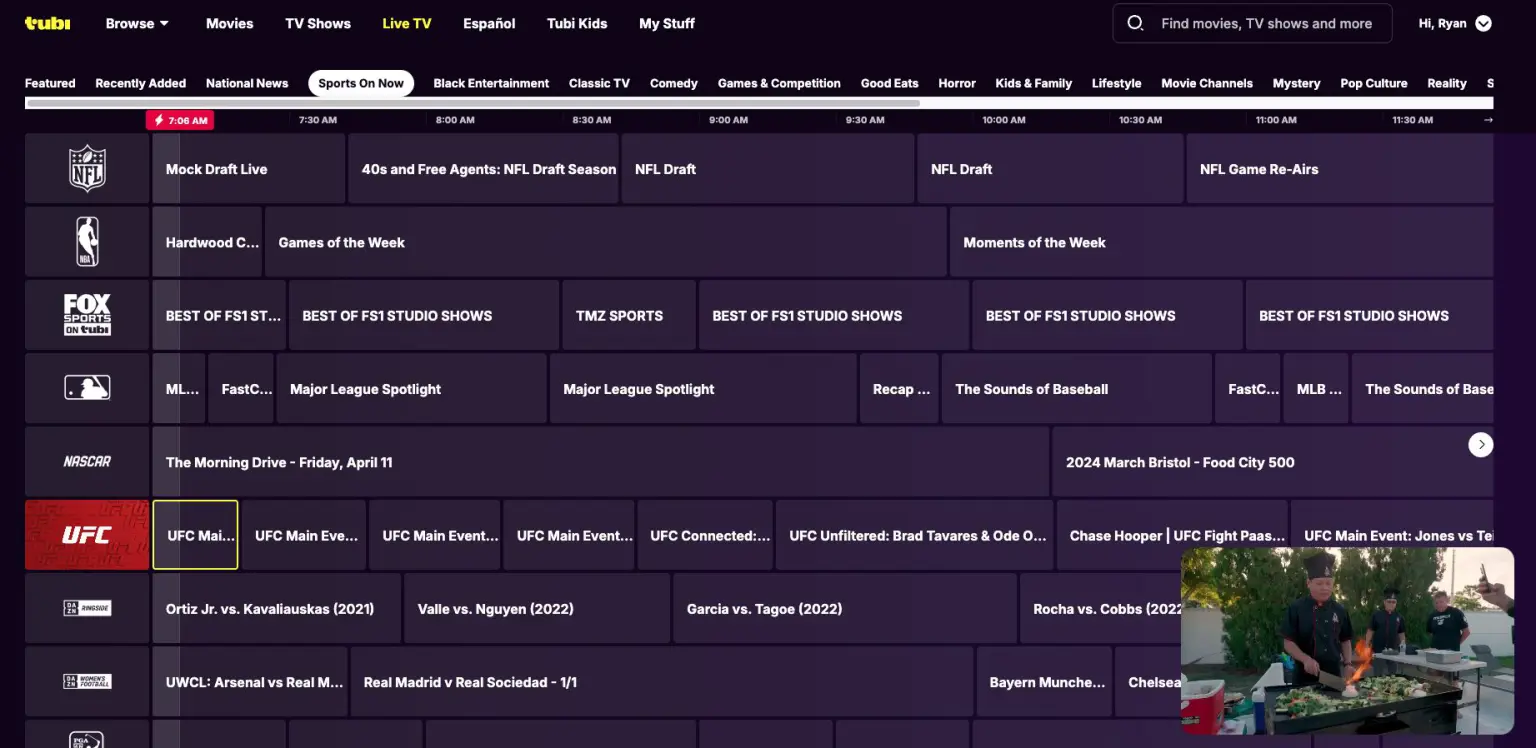Select the NFL channel logo
The height and width of the screenshot is (748, 1536).
tap(87, 168)
